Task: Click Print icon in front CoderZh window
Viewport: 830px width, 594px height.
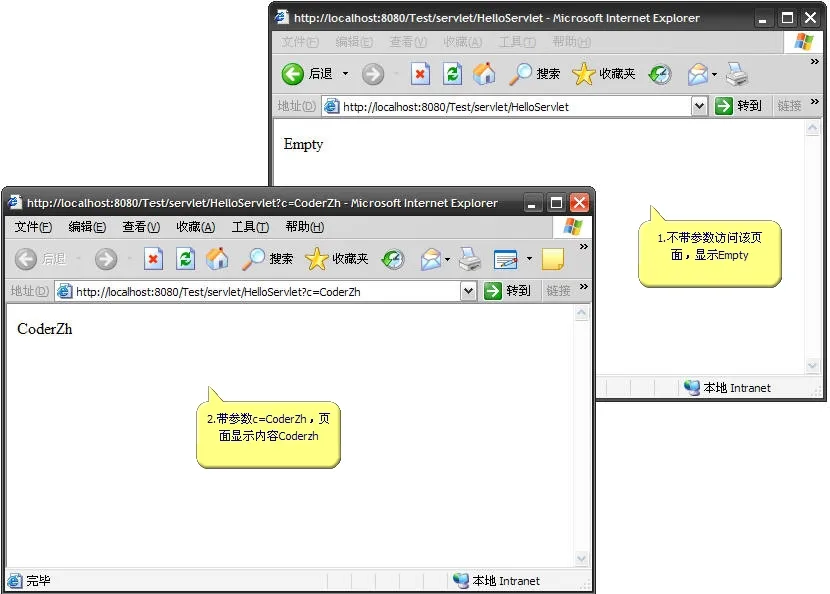Action: 470,259
